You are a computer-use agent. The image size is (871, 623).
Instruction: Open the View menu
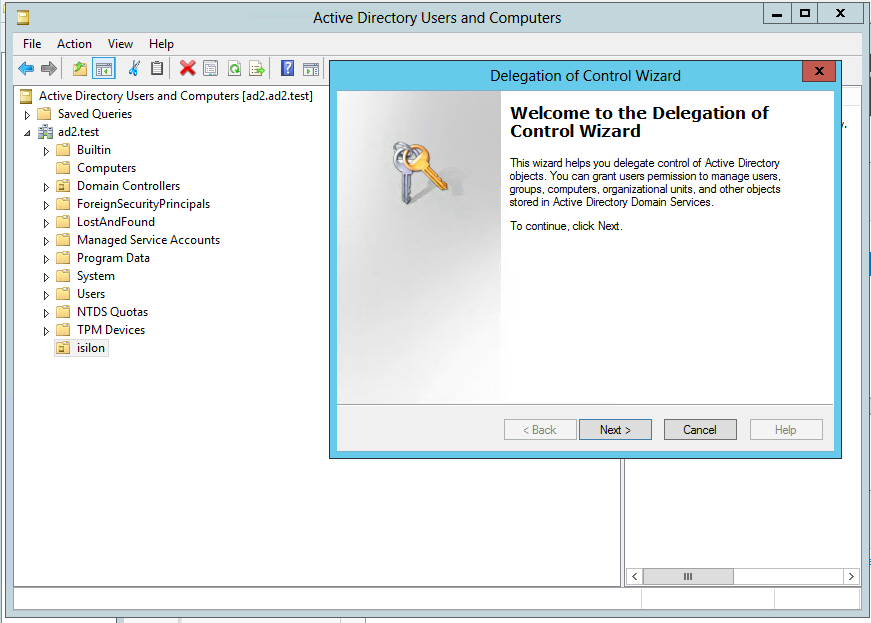tap(120, 44)
